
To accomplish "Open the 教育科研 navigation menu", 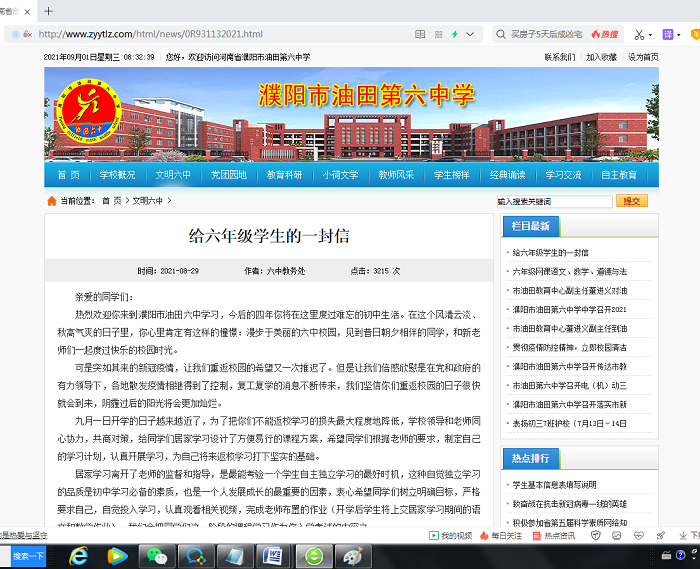I will coord(285,175).
